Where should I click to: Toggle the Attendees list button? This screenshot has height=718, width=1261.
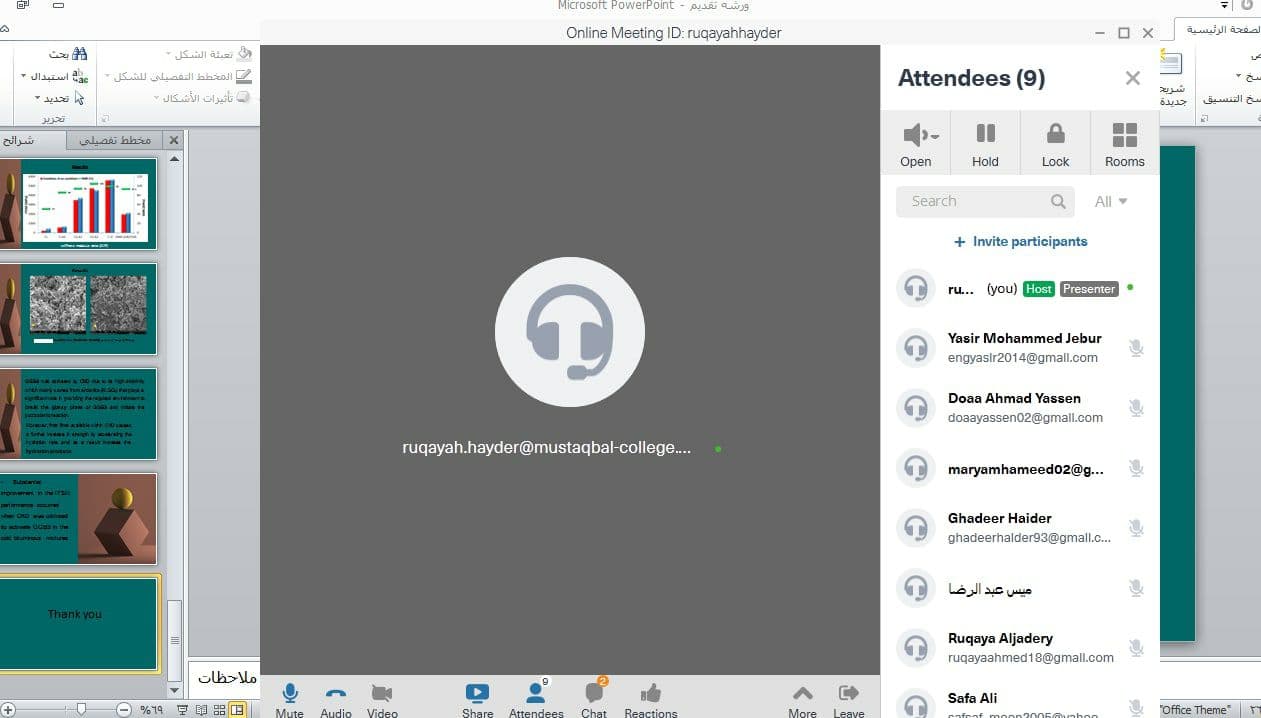(536, 696)
